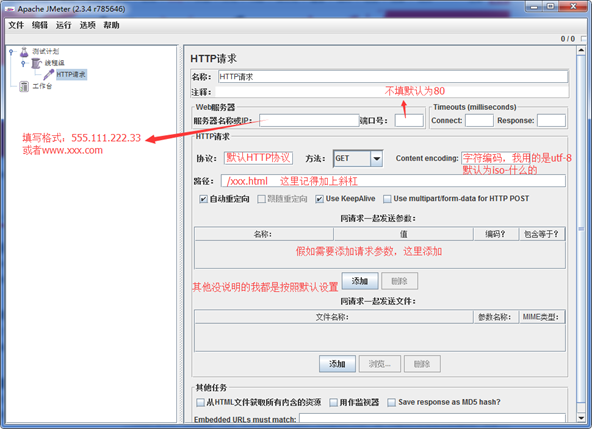Close the Apache JMeter window
592x429 pixels.
pos(573,7)
